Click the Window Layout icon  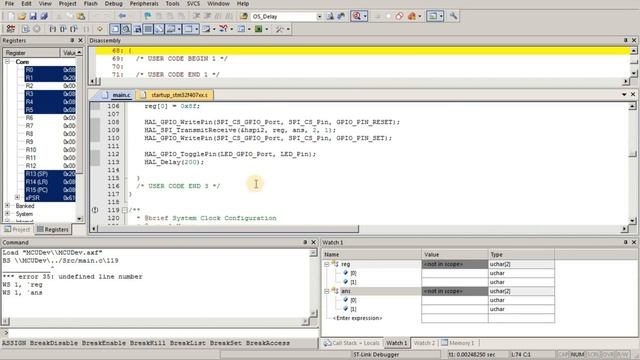pos(432,16)
